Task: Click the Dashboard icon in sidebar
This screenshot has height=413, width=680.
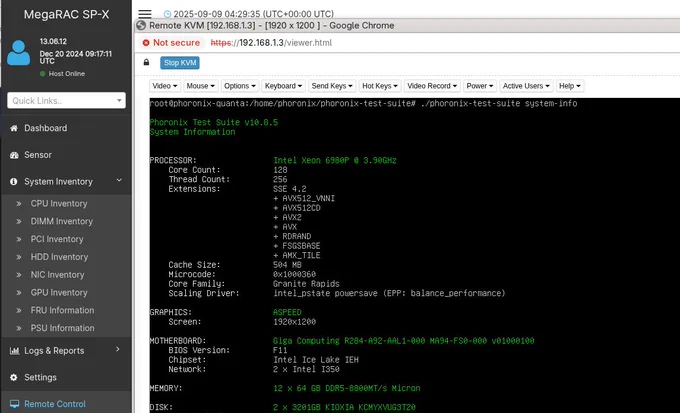Action: coord(14,128)
